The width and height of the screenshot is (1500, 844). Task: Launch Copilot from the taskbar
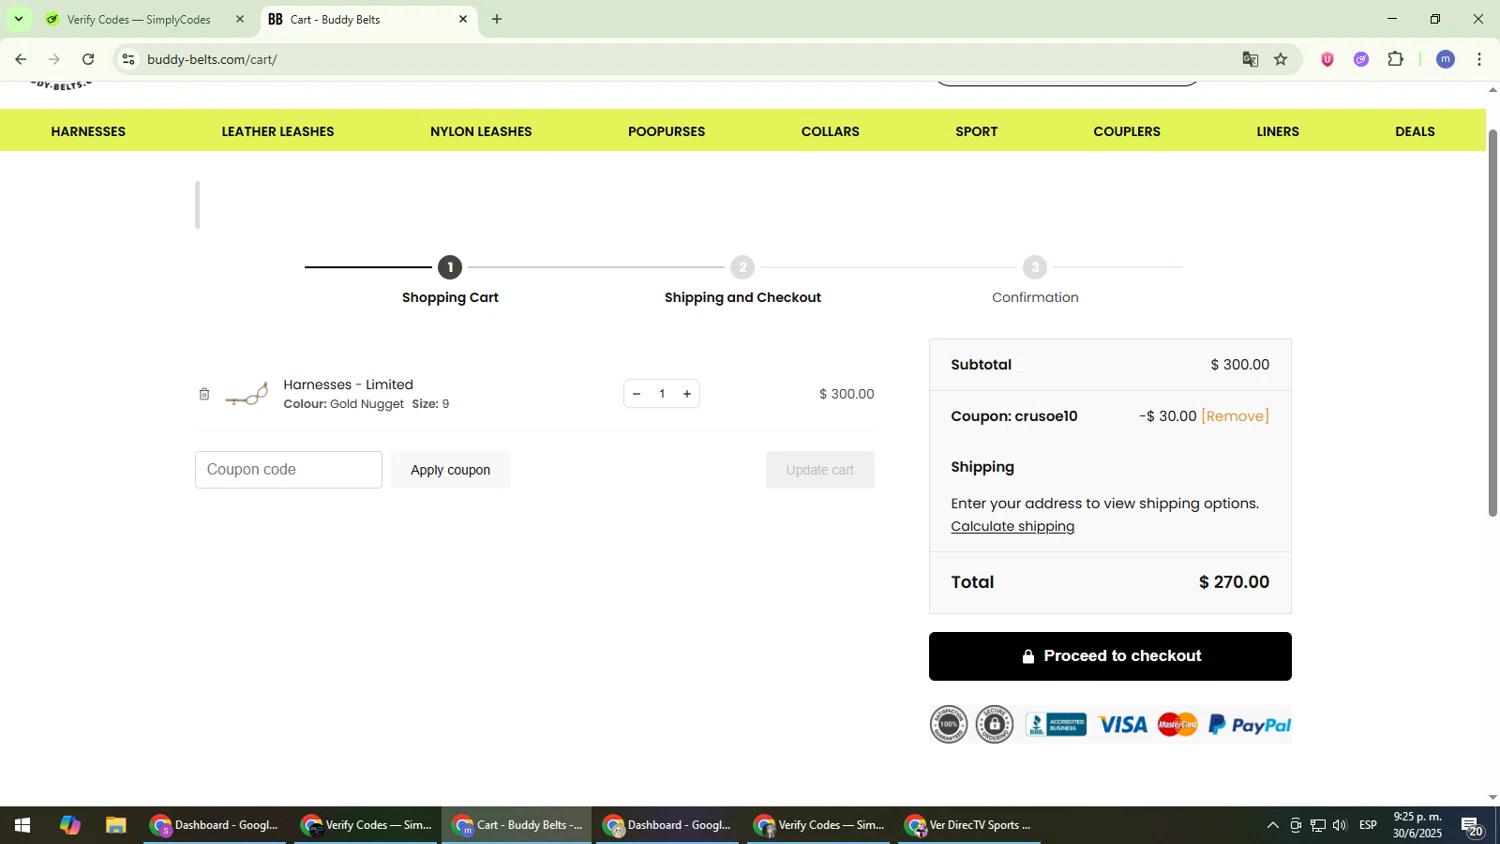pyautogui.click(x=70, y=826)
